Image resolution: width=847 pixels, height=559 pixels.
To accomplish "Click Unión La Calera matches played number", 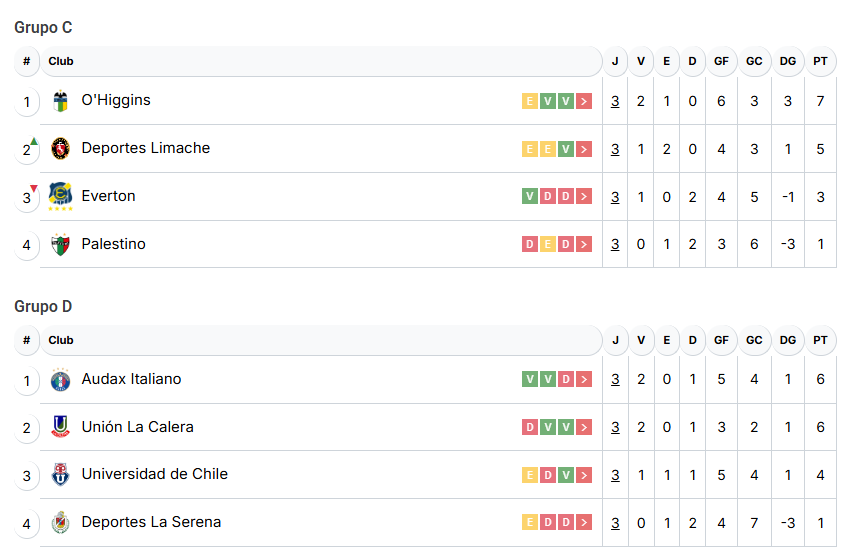I will 615,427.
